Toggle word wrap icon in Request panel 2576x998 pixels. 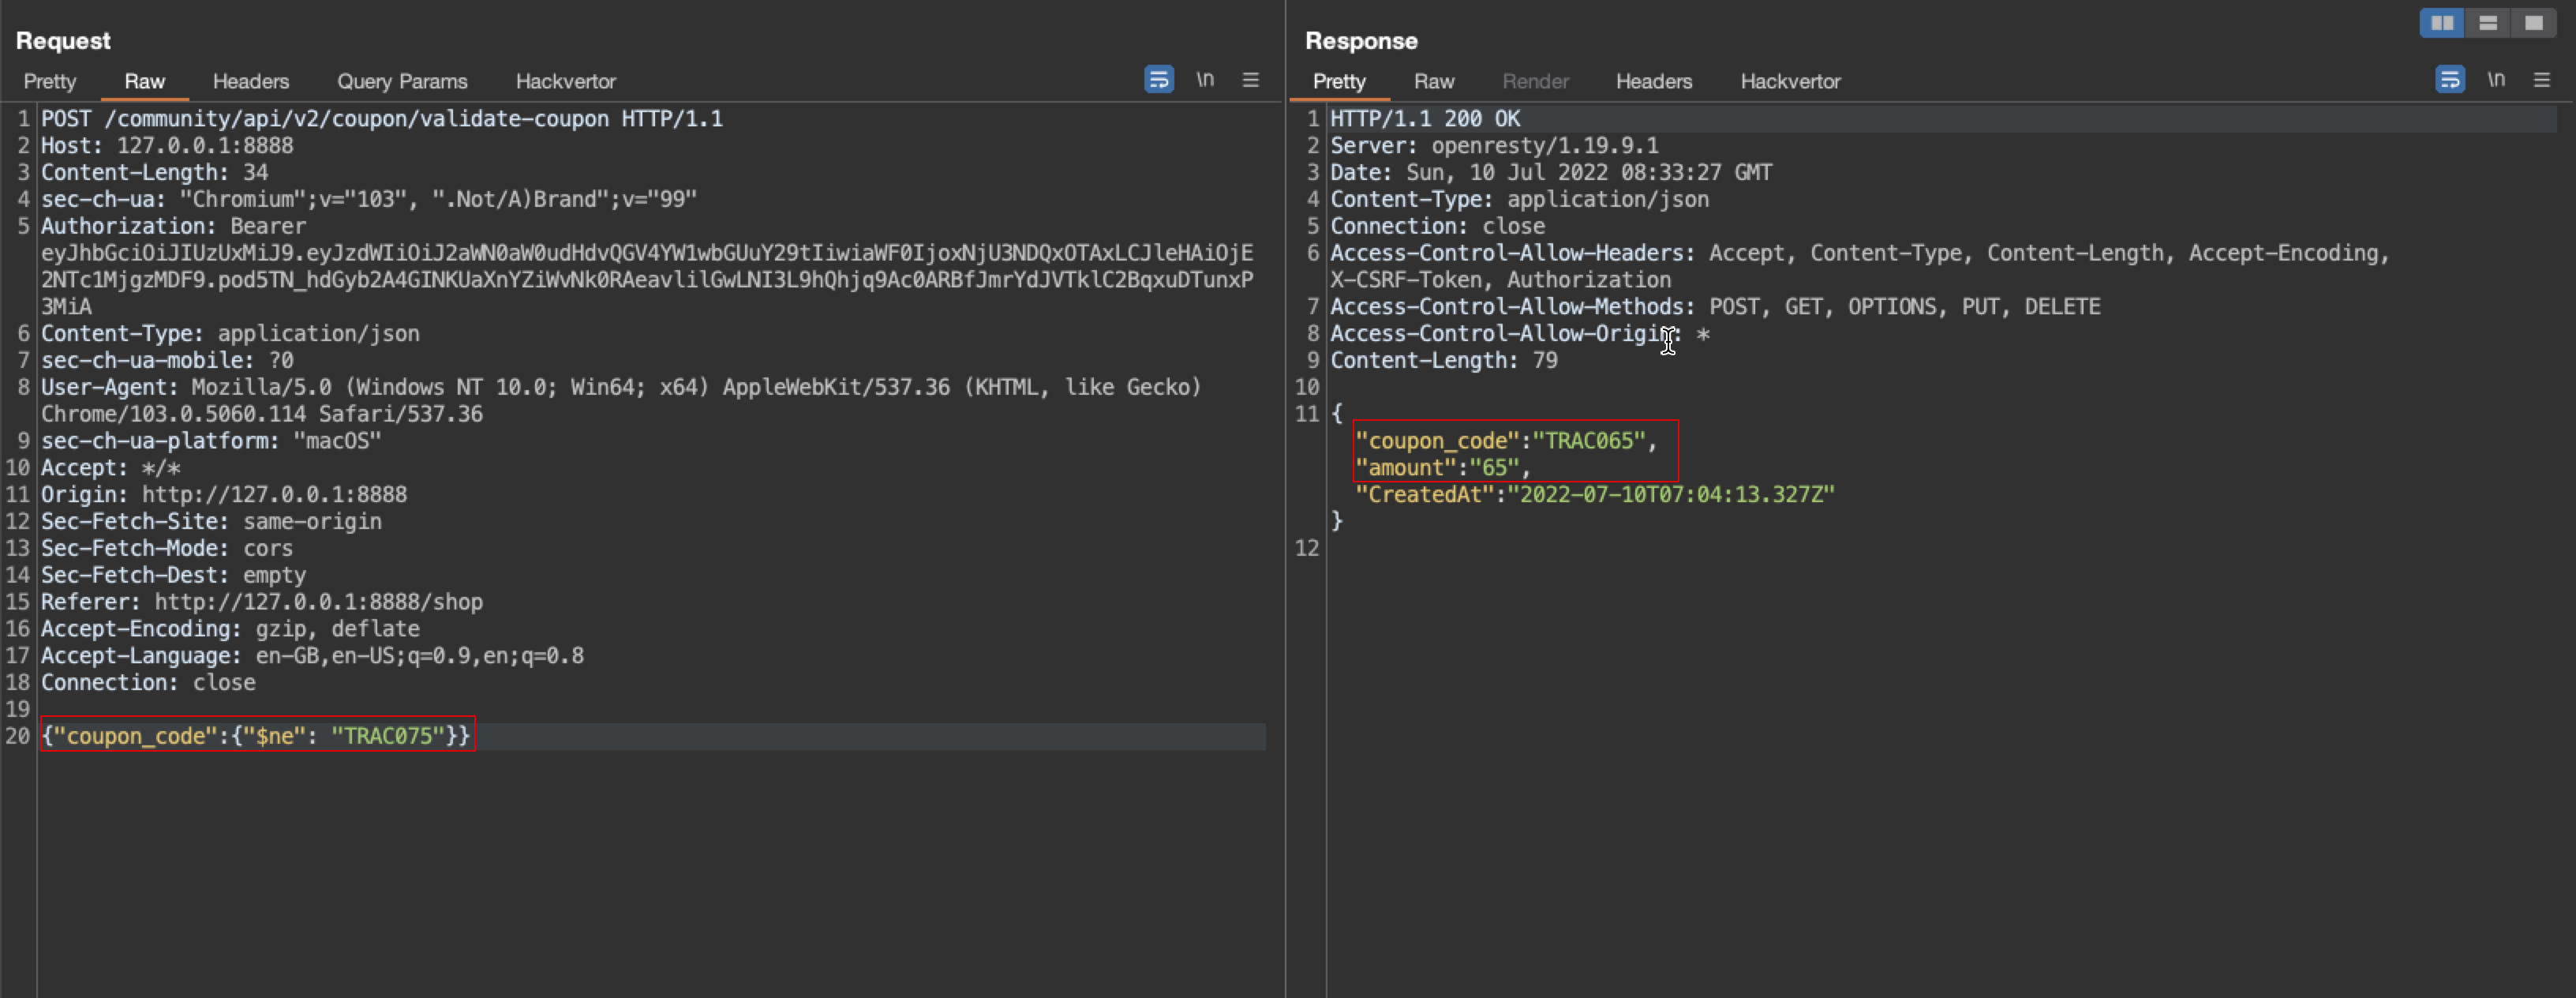click(1158, 79)
